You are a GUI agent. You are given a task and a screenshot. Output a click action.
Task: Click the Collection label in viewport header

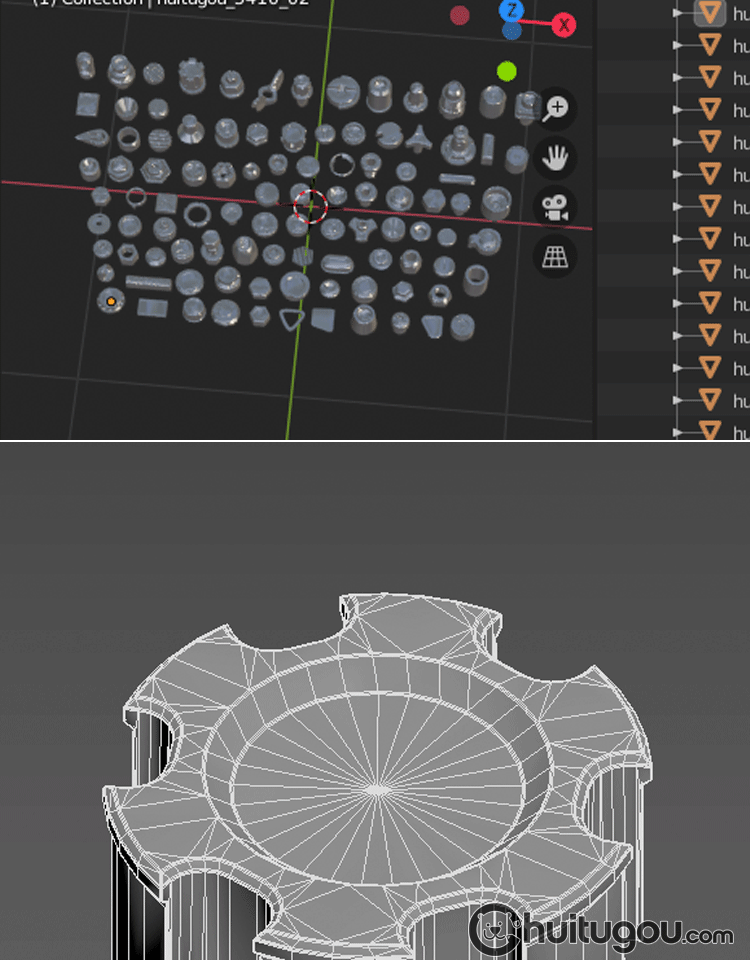(98, 3)
